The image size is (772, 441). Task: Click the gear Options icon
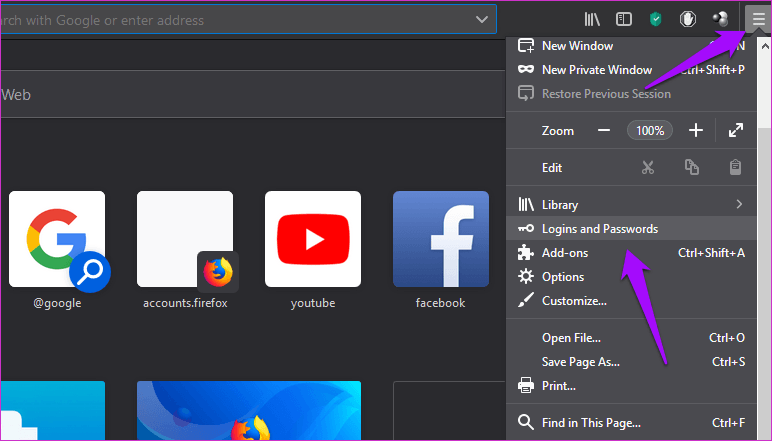tap(526, 276)
